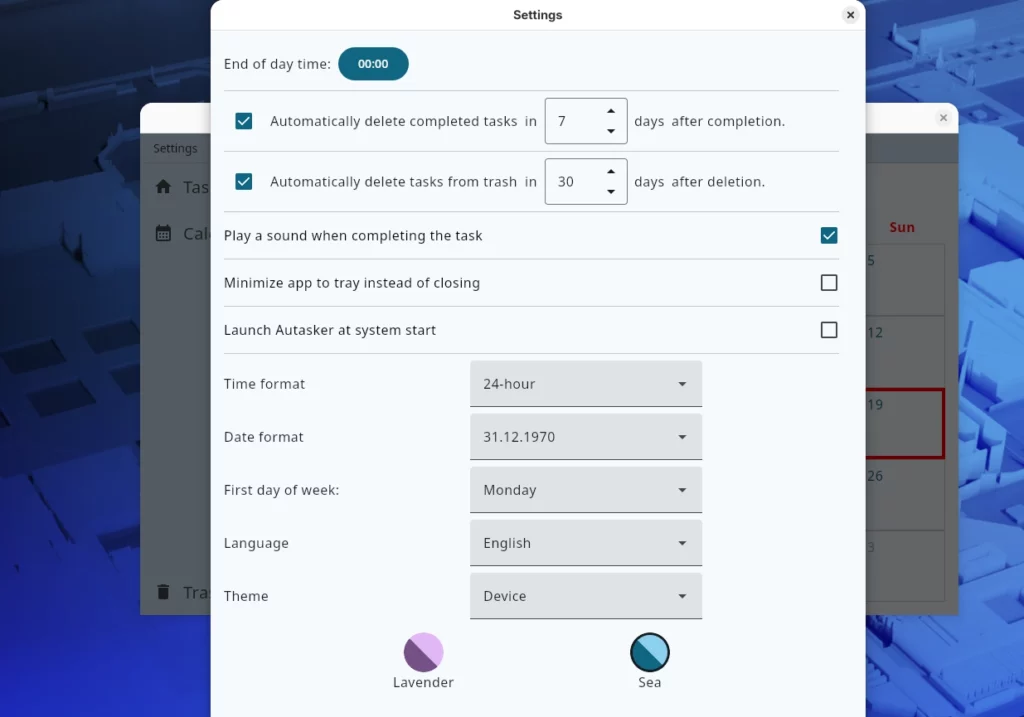This screenshot has width=1024, height=717.
Task: Open the Date format dropdown
Action: [585, 437]
